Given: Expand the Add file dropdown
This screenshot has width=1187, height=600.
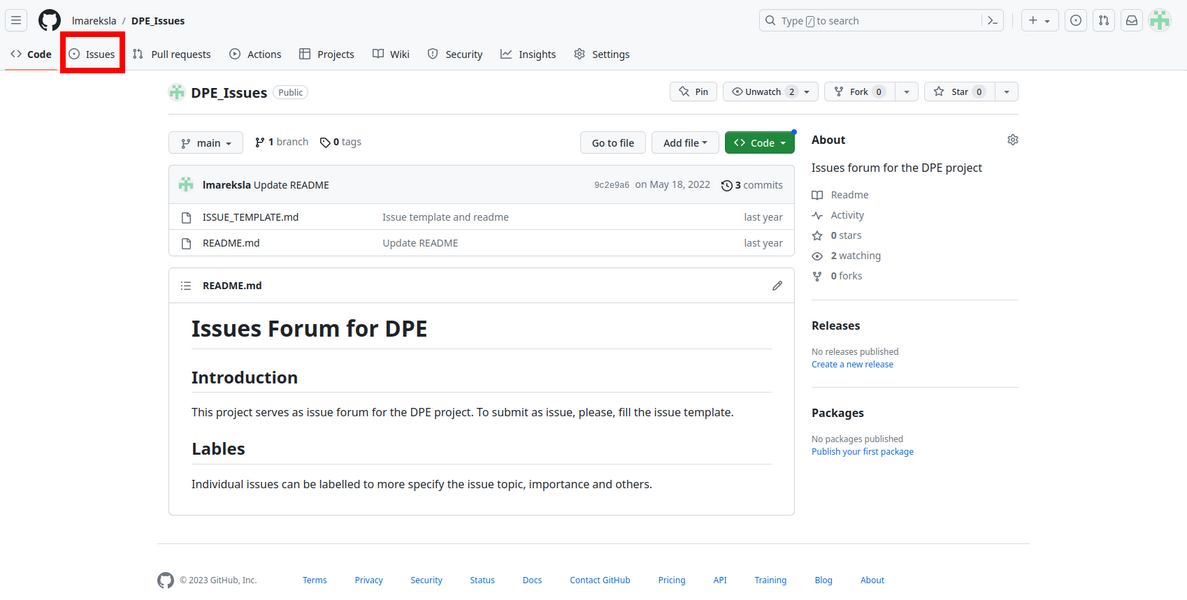Looking at the screenshot, I should pyautogui.click(x=685, y=142).
